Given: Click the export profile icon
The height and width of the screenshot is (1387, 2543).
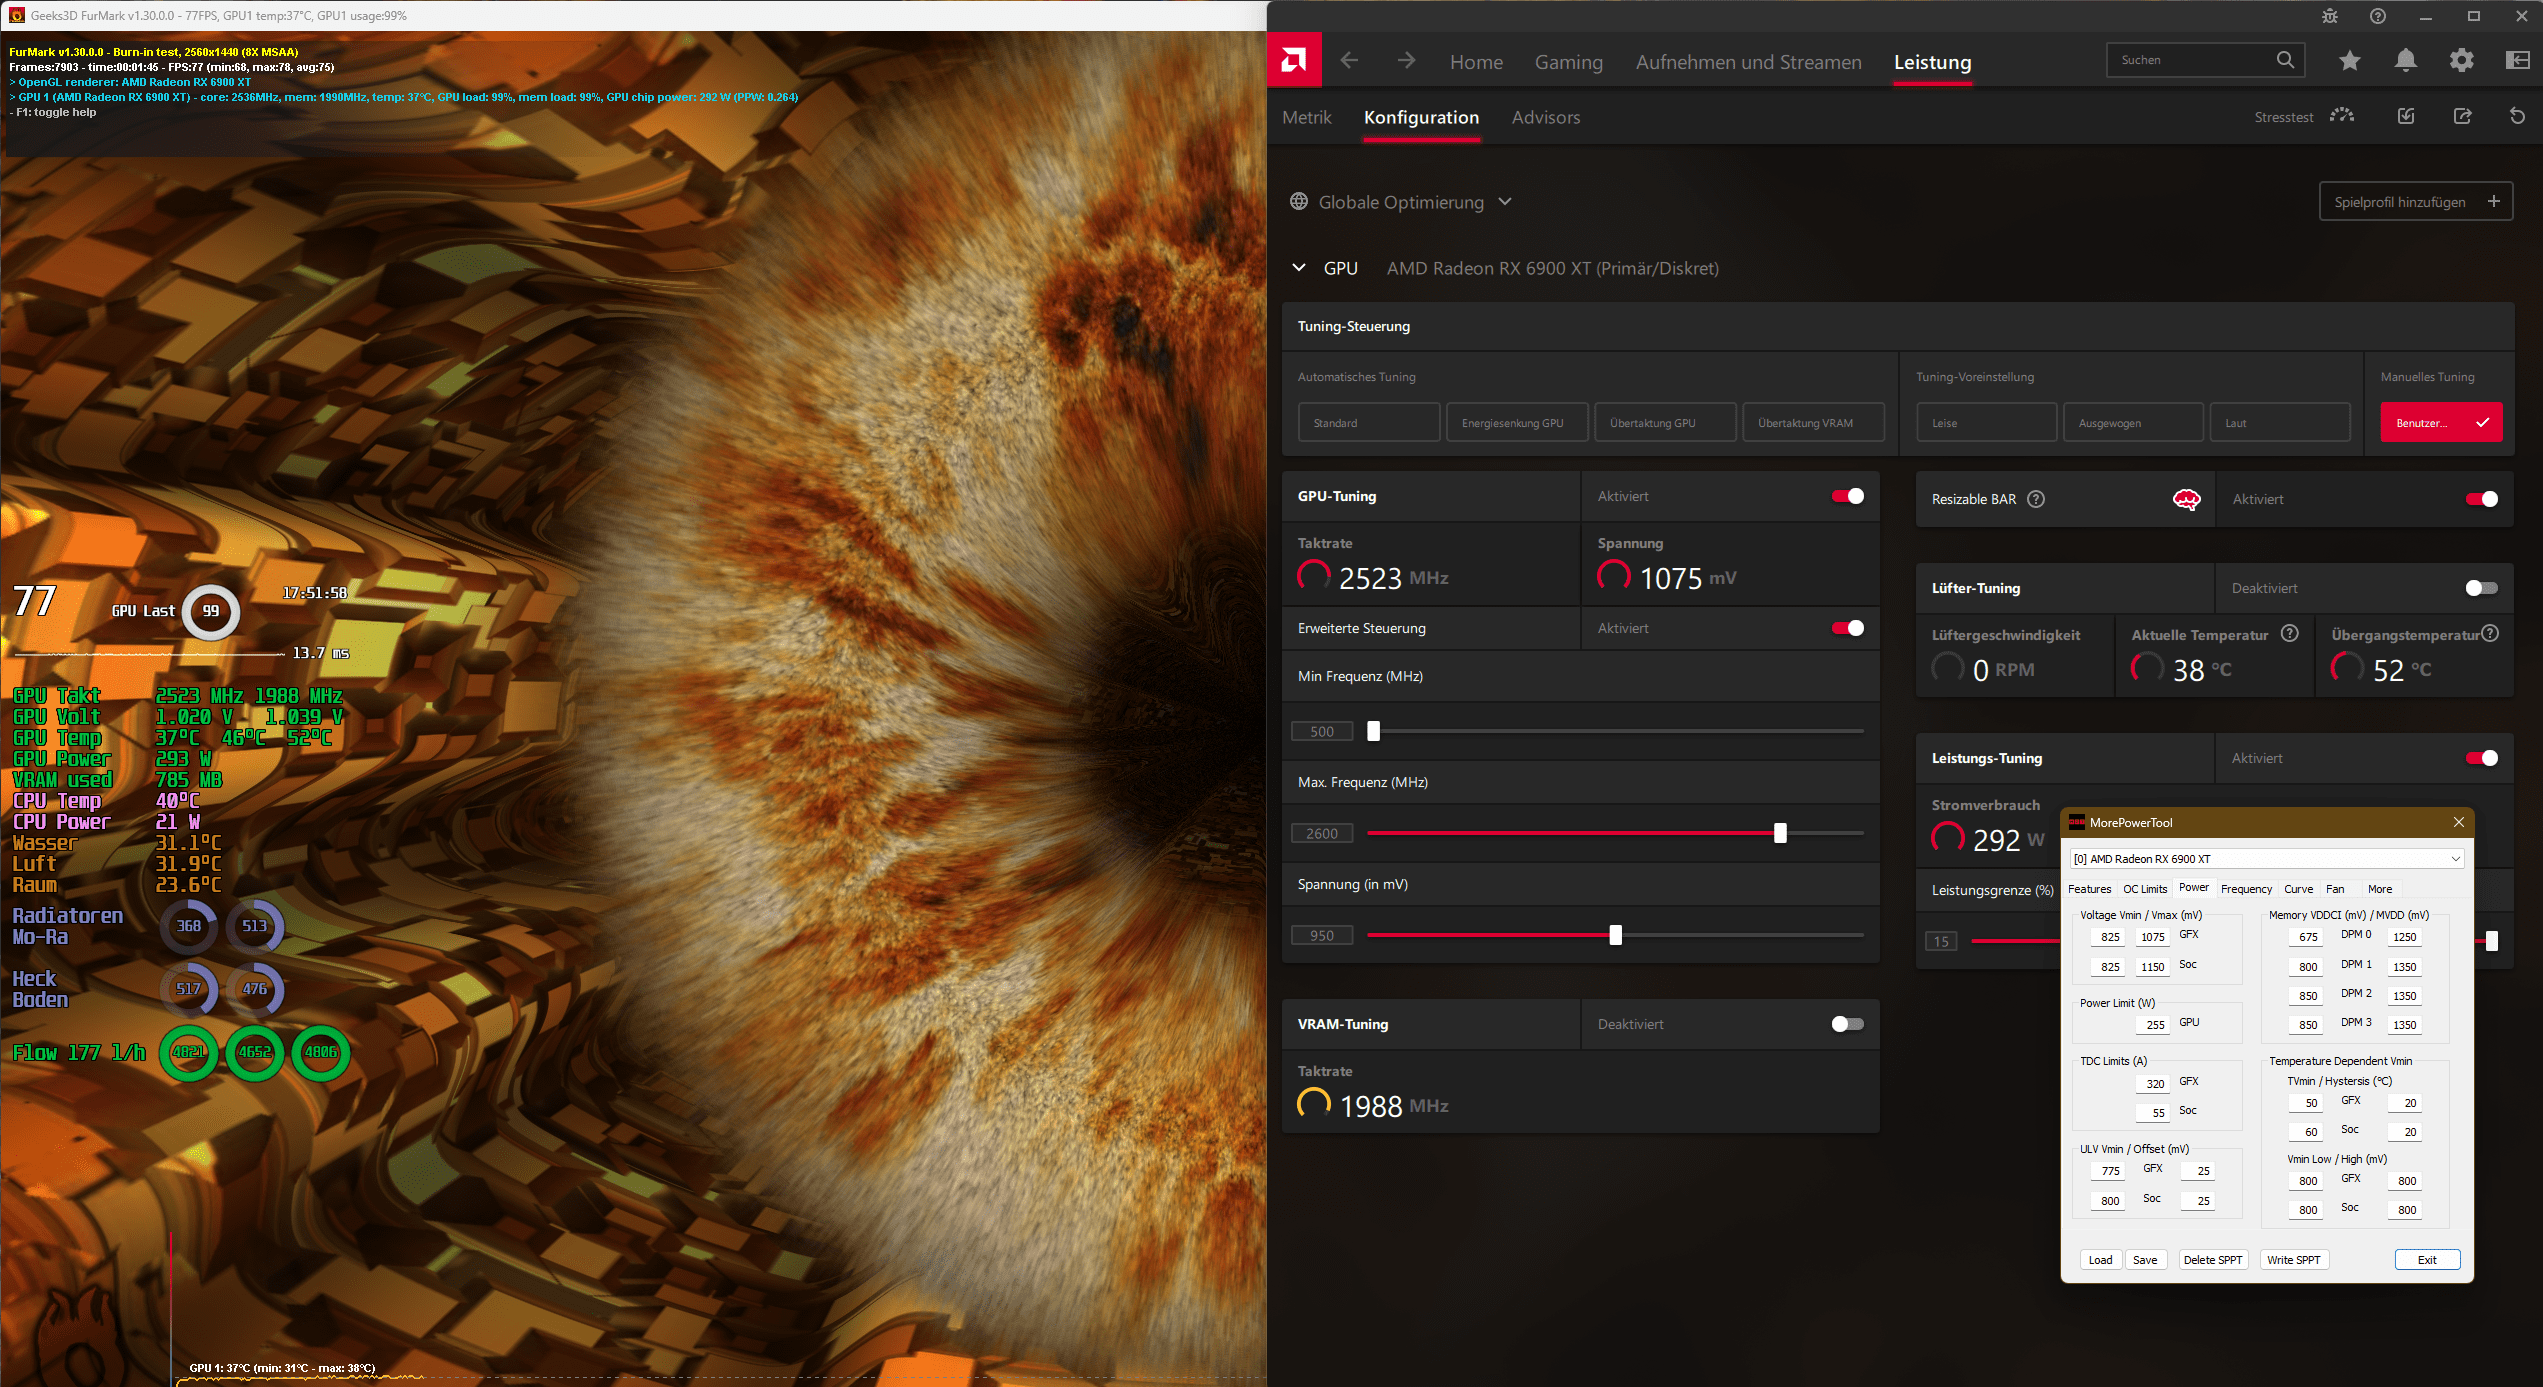Looking at the screenshot, I should pyautogui.click(x=2462, y=116).
